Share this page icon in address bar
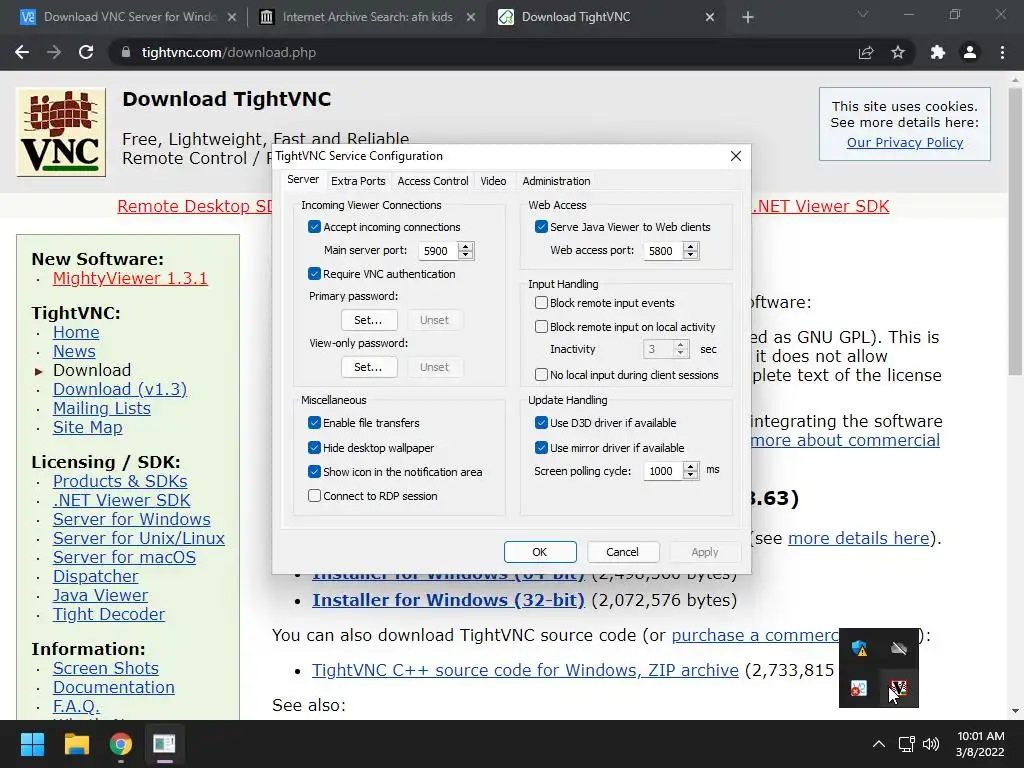This screenshot has height=768, width=1024. tap(866, 52)
